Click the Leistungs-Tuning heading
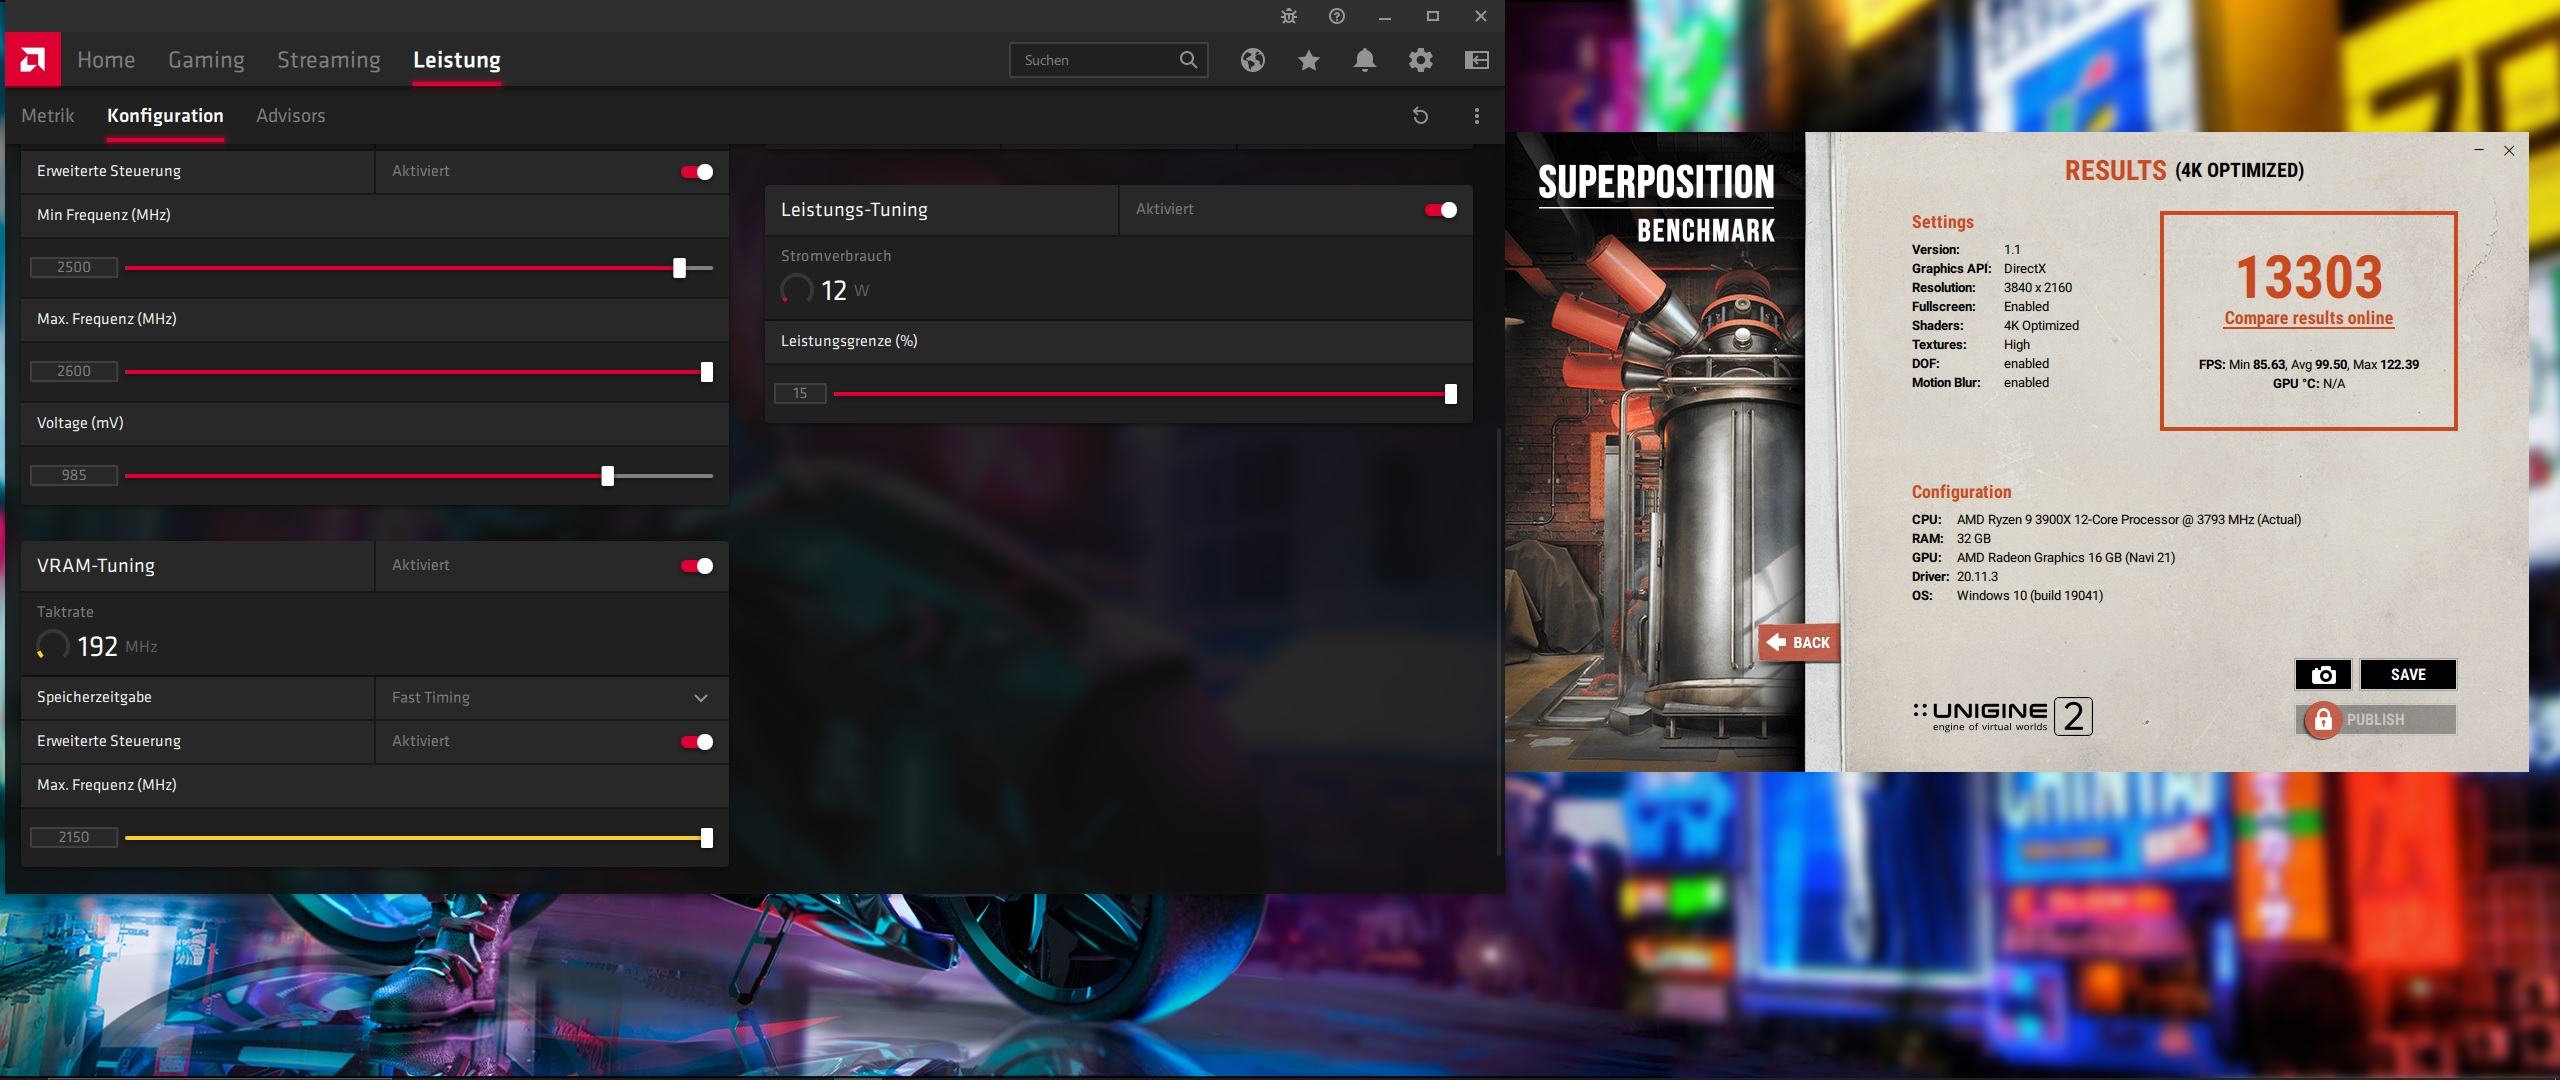This screenshot has height=1080, width=2560. click(854, 210)
